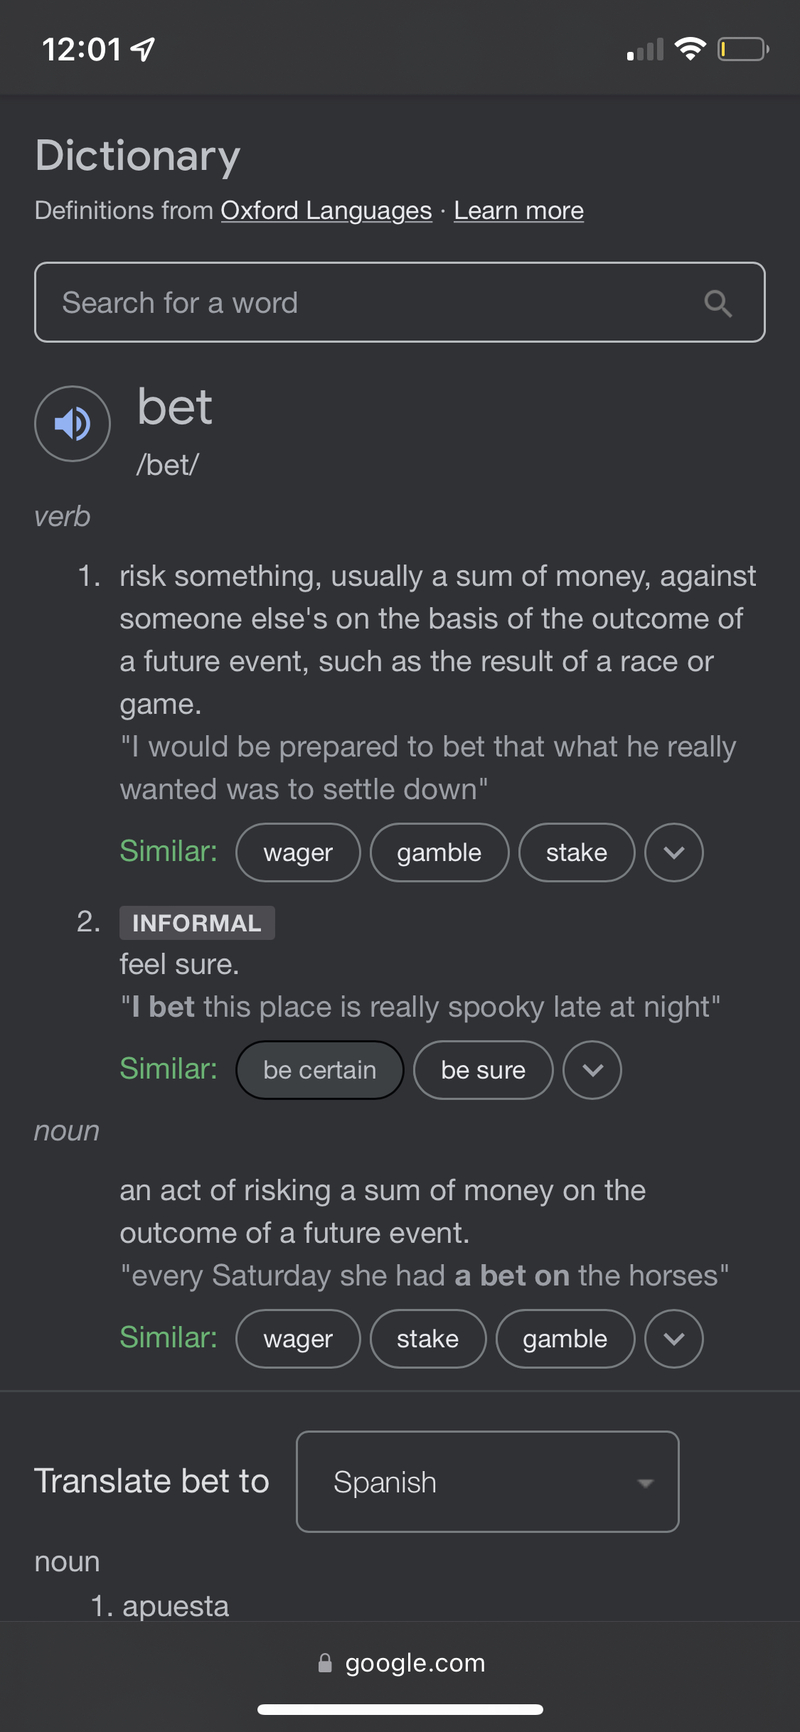Select the 'be sure' synonym chip
The image size is (800, 1732).
(x=483, y=1070)
